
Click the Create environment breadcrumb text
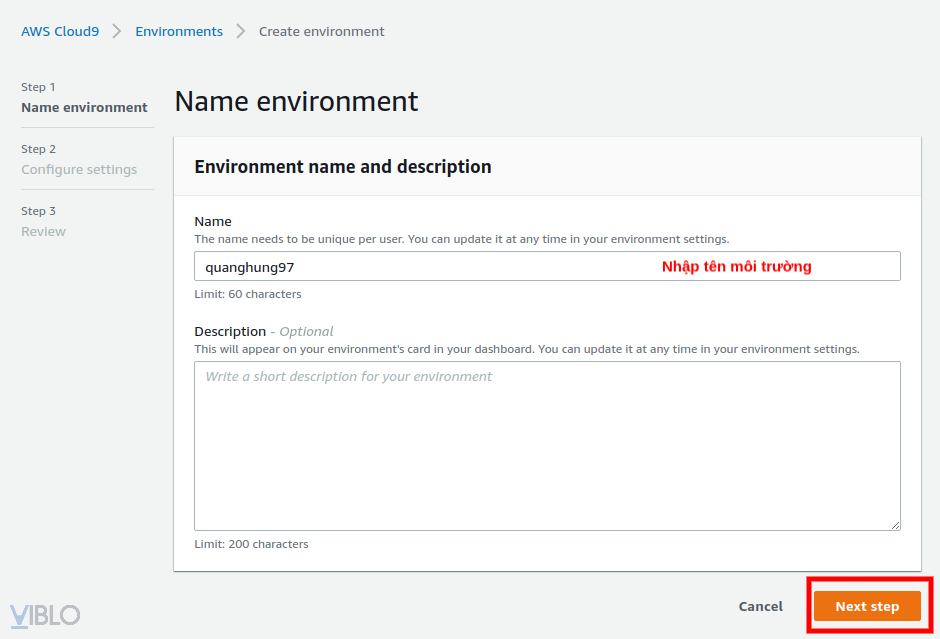(x=321, y=31)
